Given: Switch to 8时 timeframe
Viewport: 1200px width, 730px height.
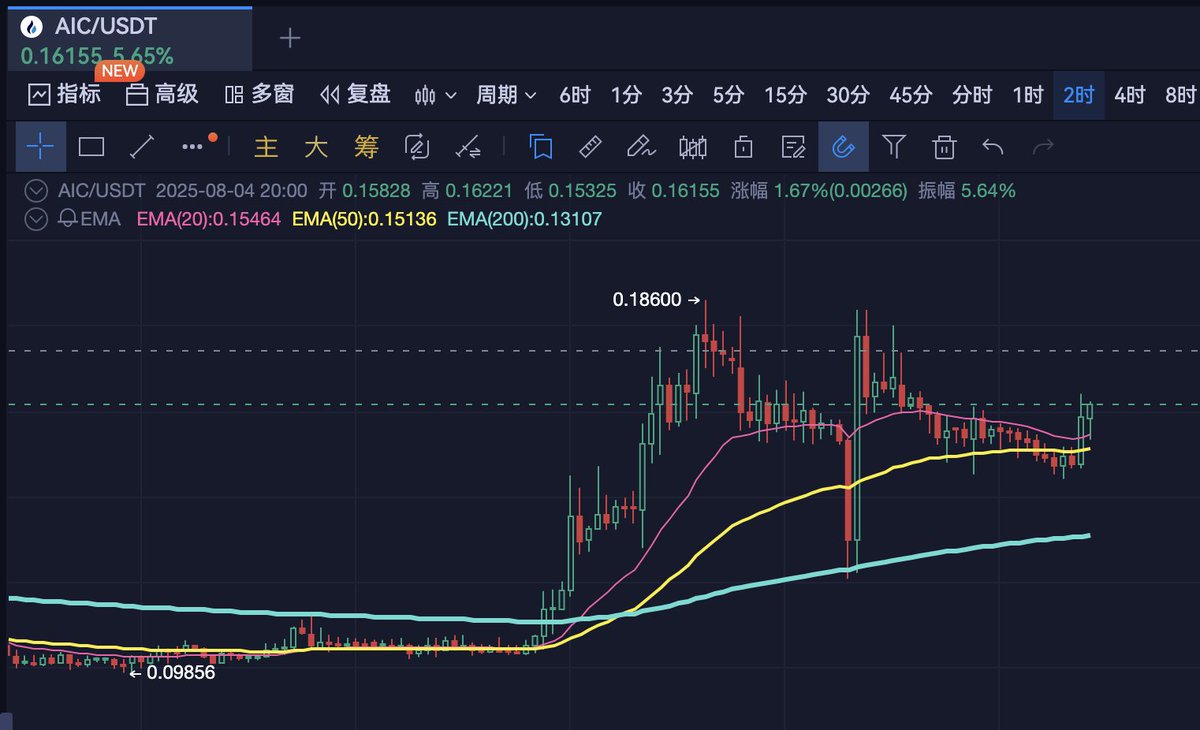Looking at the screenshot, I should 1181,95.
